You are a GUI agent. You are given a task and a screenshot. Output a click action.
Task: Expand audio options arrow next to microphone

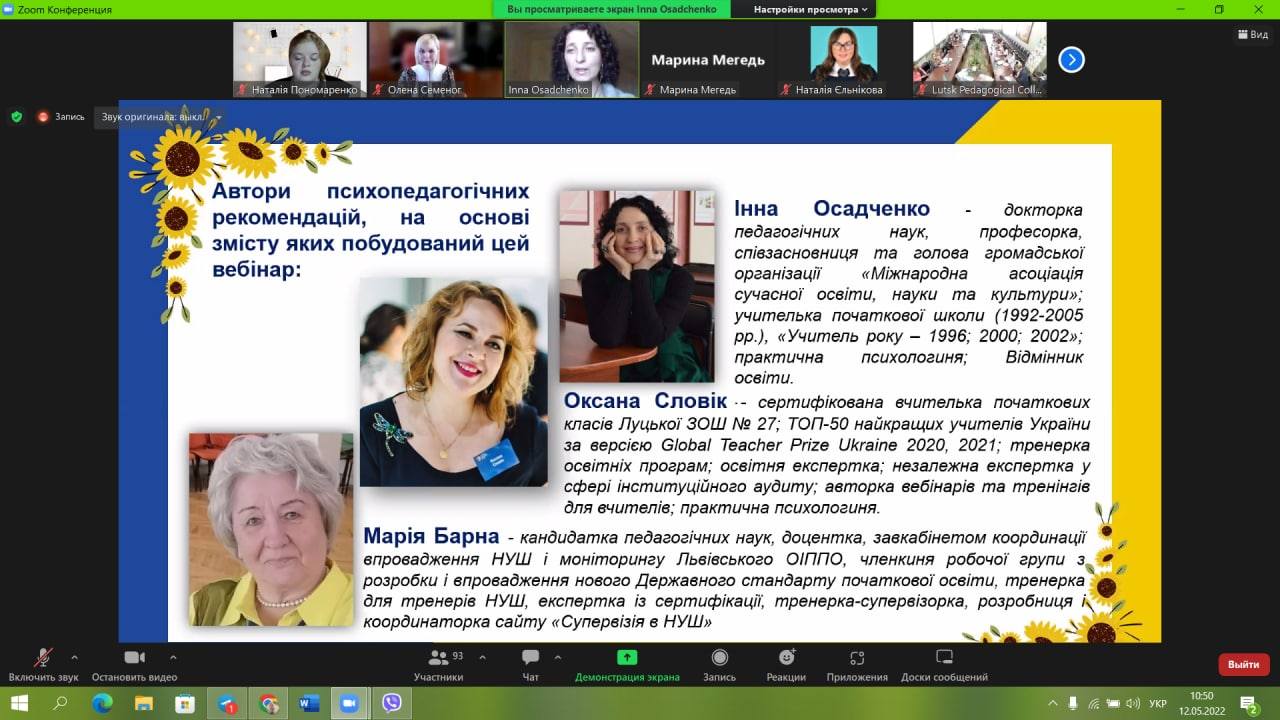coord(74,658)
